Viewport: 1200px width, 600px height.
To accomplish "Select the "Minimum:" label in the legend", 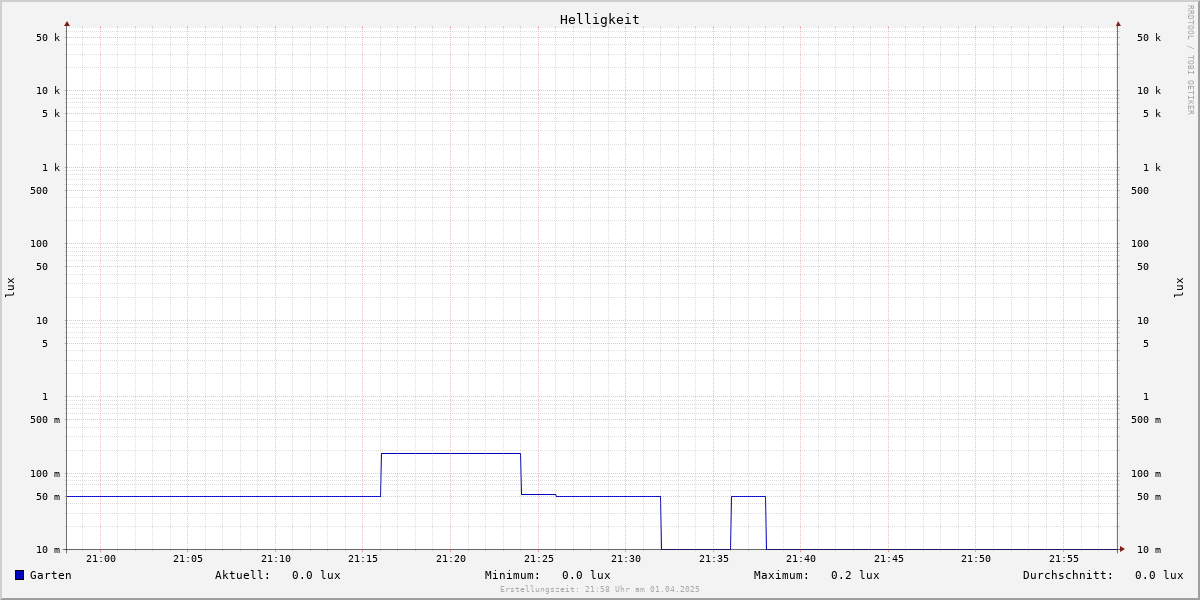I will pyautogui.click(x=513, y=575).
